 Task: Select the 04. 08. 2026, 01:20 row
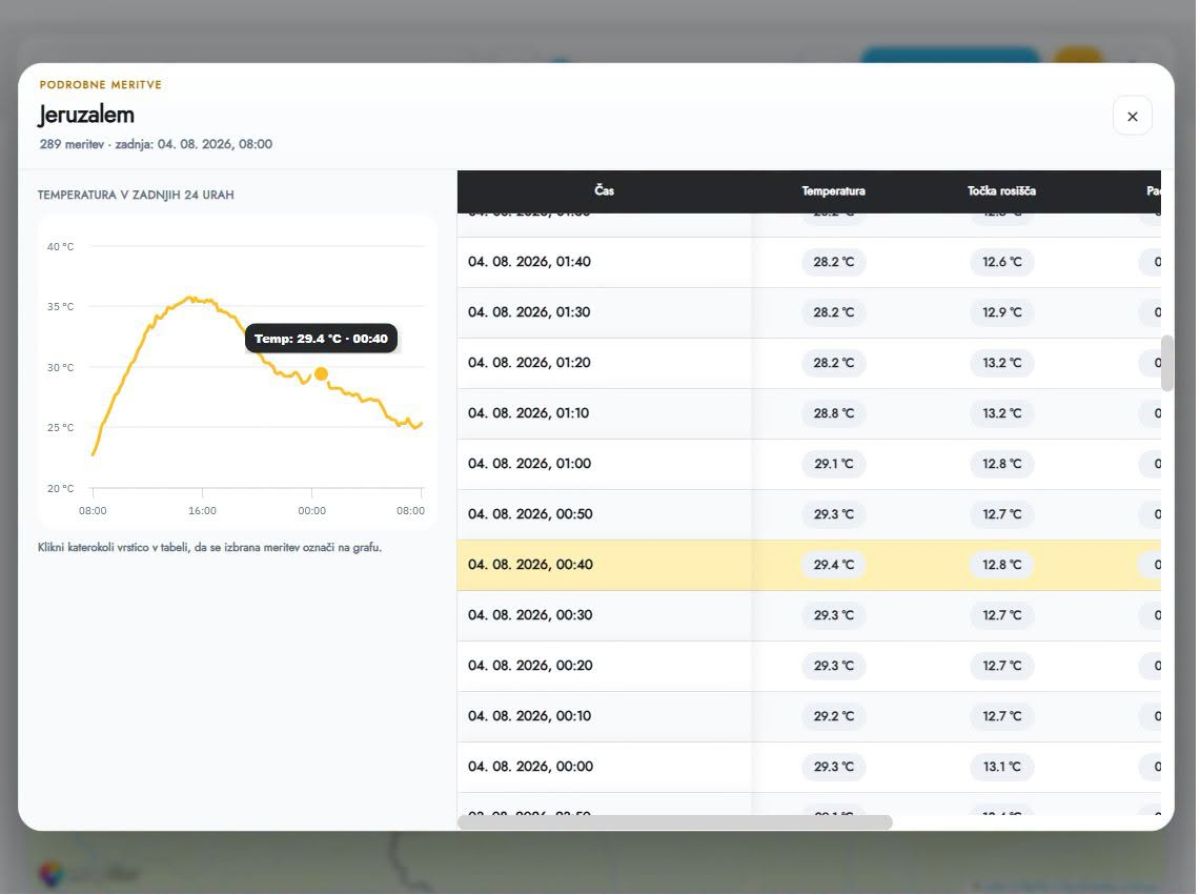(809, 363)
